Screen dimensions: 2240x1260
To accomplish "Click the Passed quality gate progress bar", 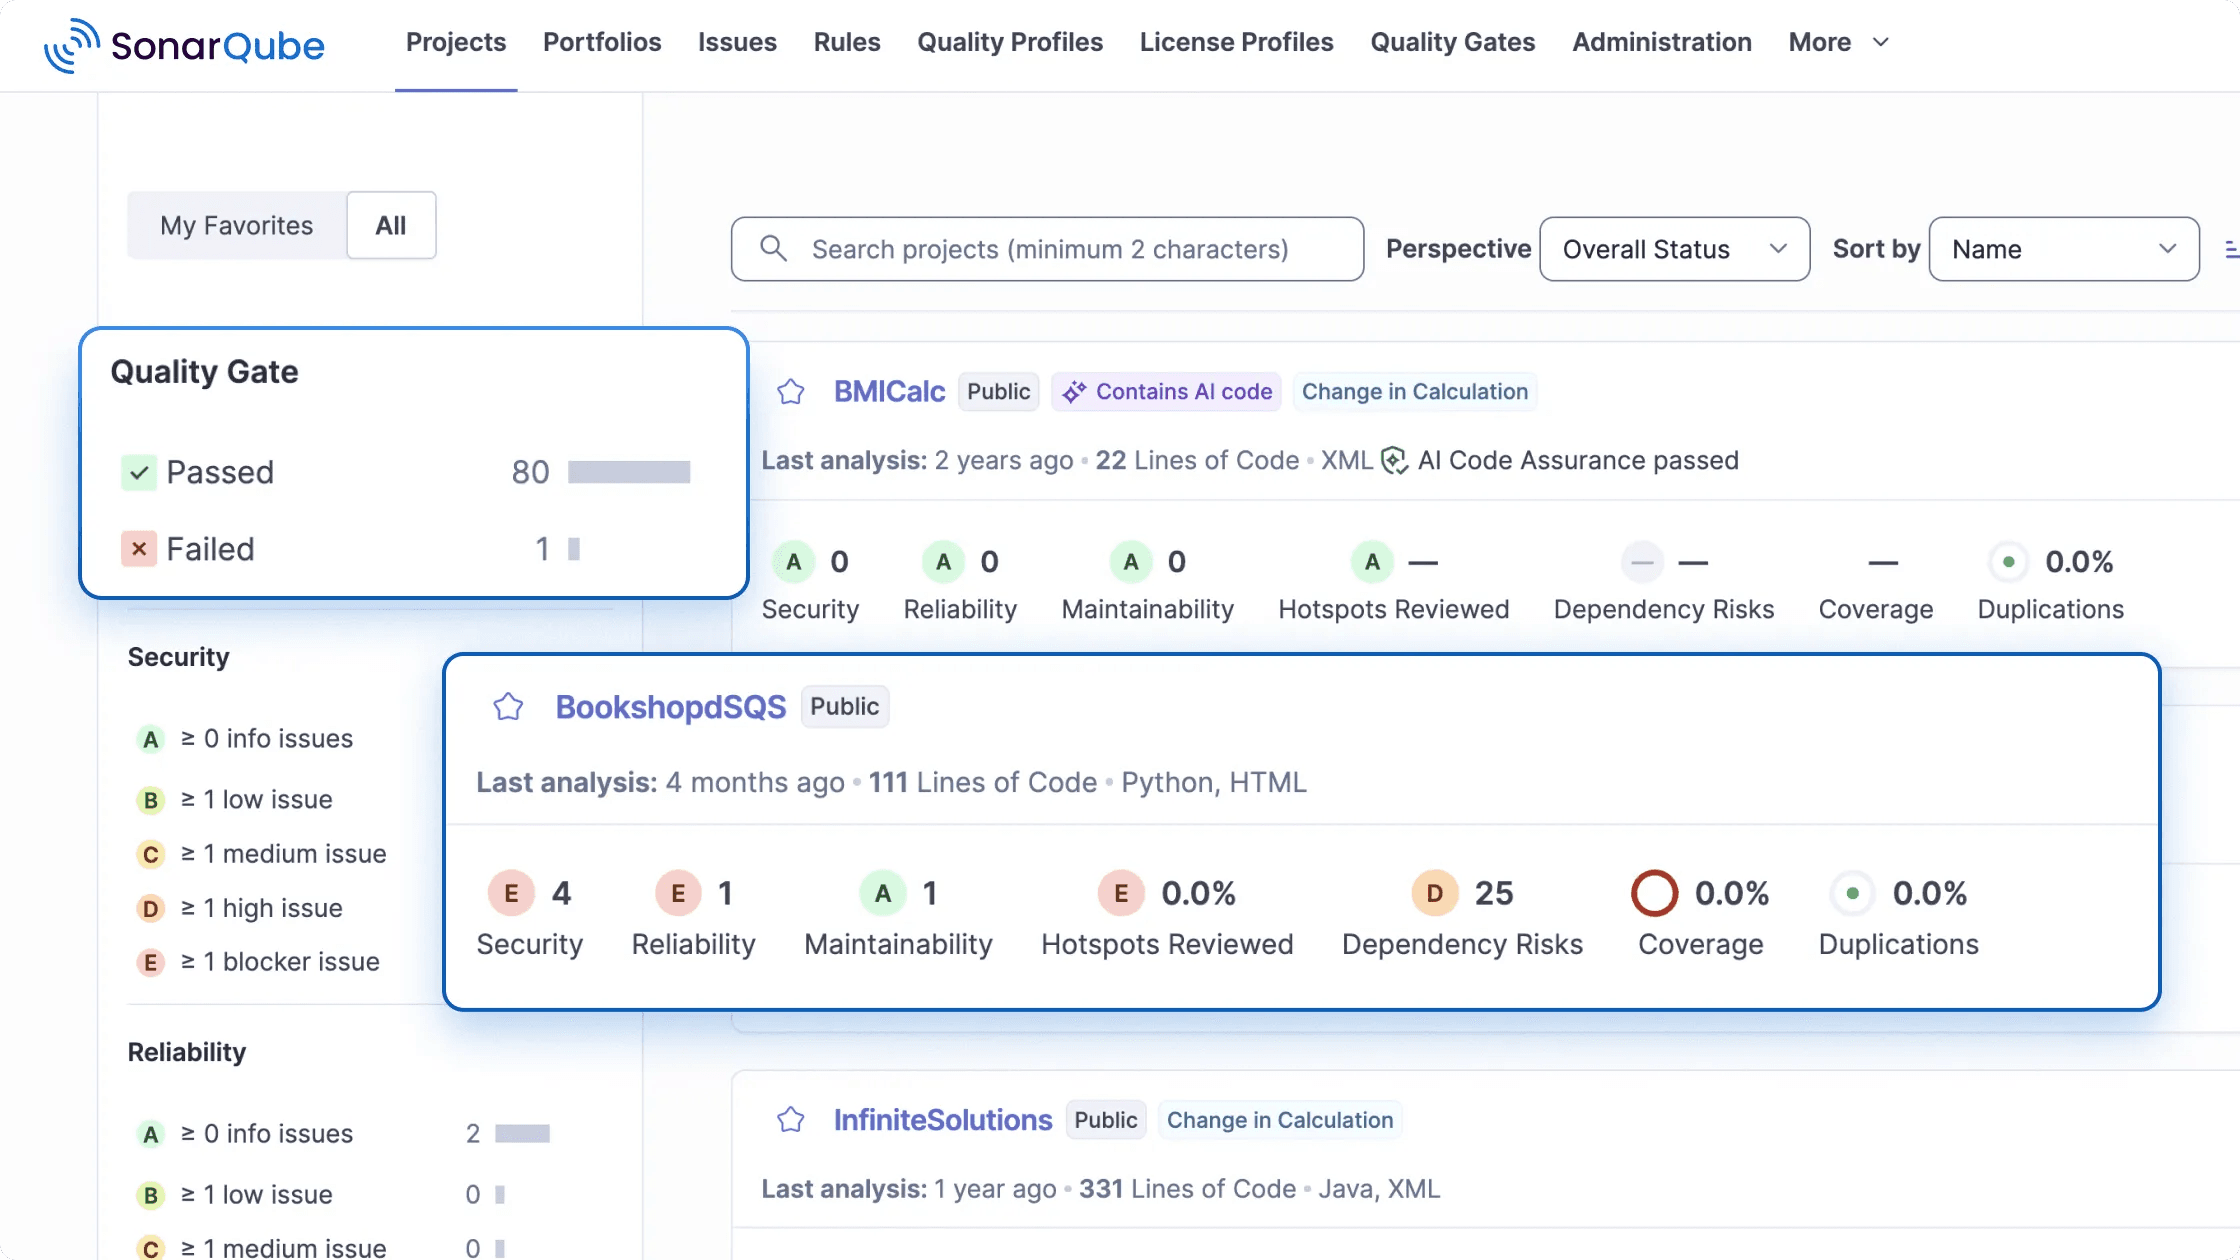I will (x=628, y=471).
